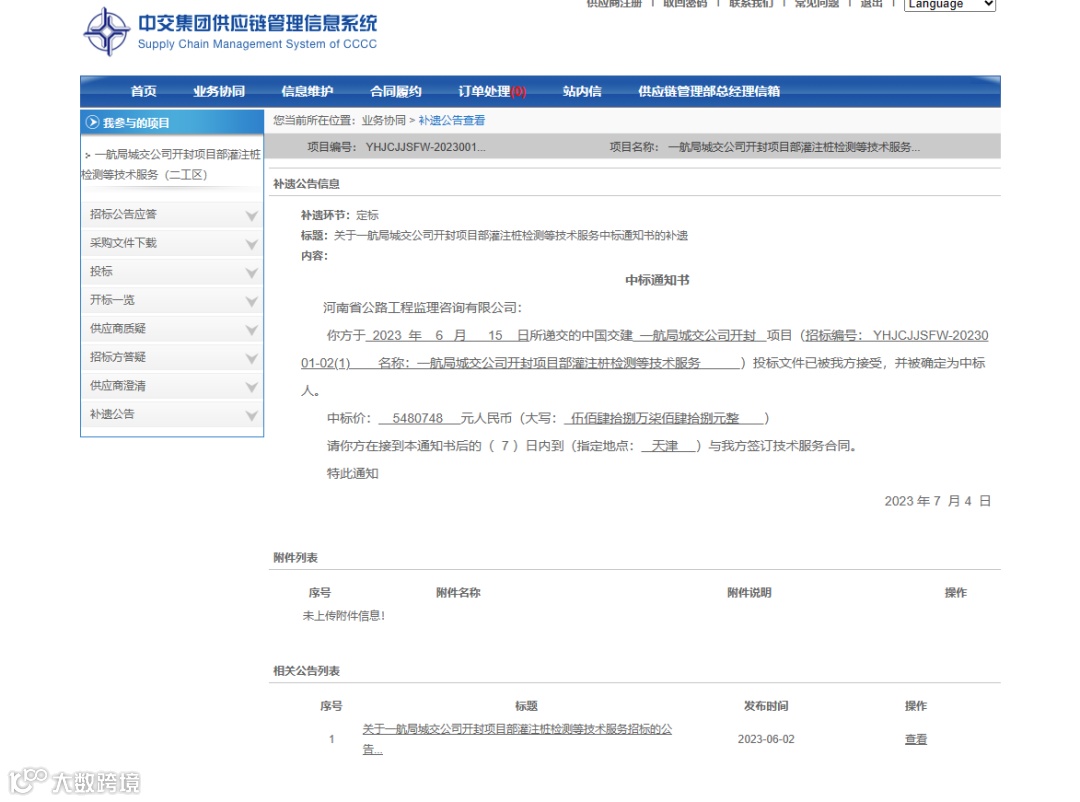Click the 附件名称 column header

458,593
